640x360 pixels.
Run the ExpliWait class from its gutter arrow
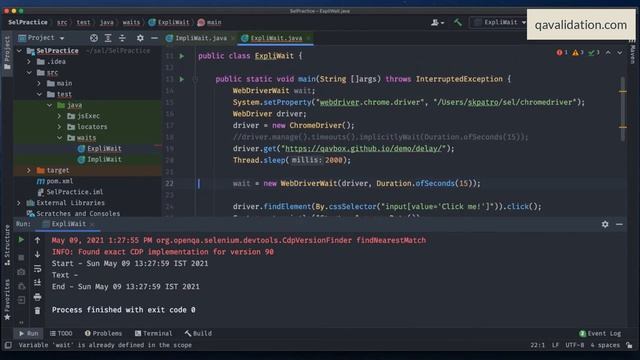click(x=182, y=56)
